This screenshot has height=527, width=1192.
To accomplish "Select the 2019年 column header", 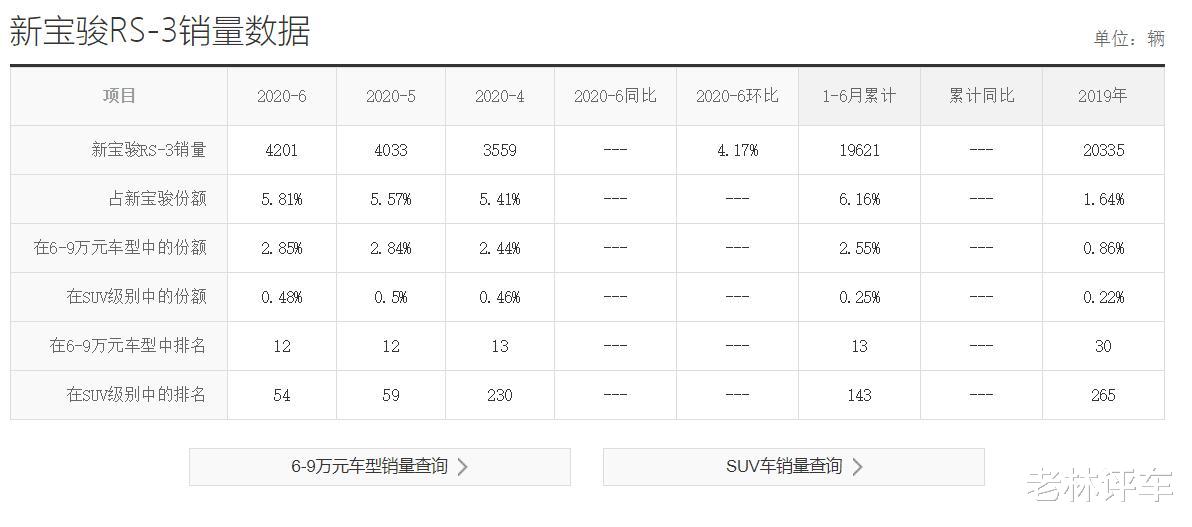I will [x=1103, y=96].
